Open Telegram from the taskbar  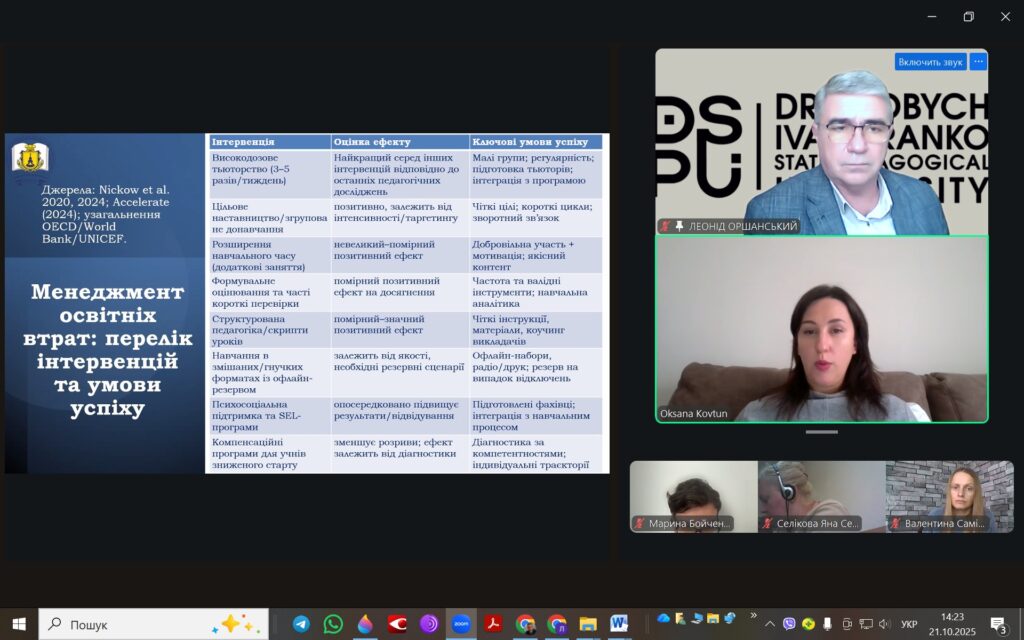click(301, 624)
